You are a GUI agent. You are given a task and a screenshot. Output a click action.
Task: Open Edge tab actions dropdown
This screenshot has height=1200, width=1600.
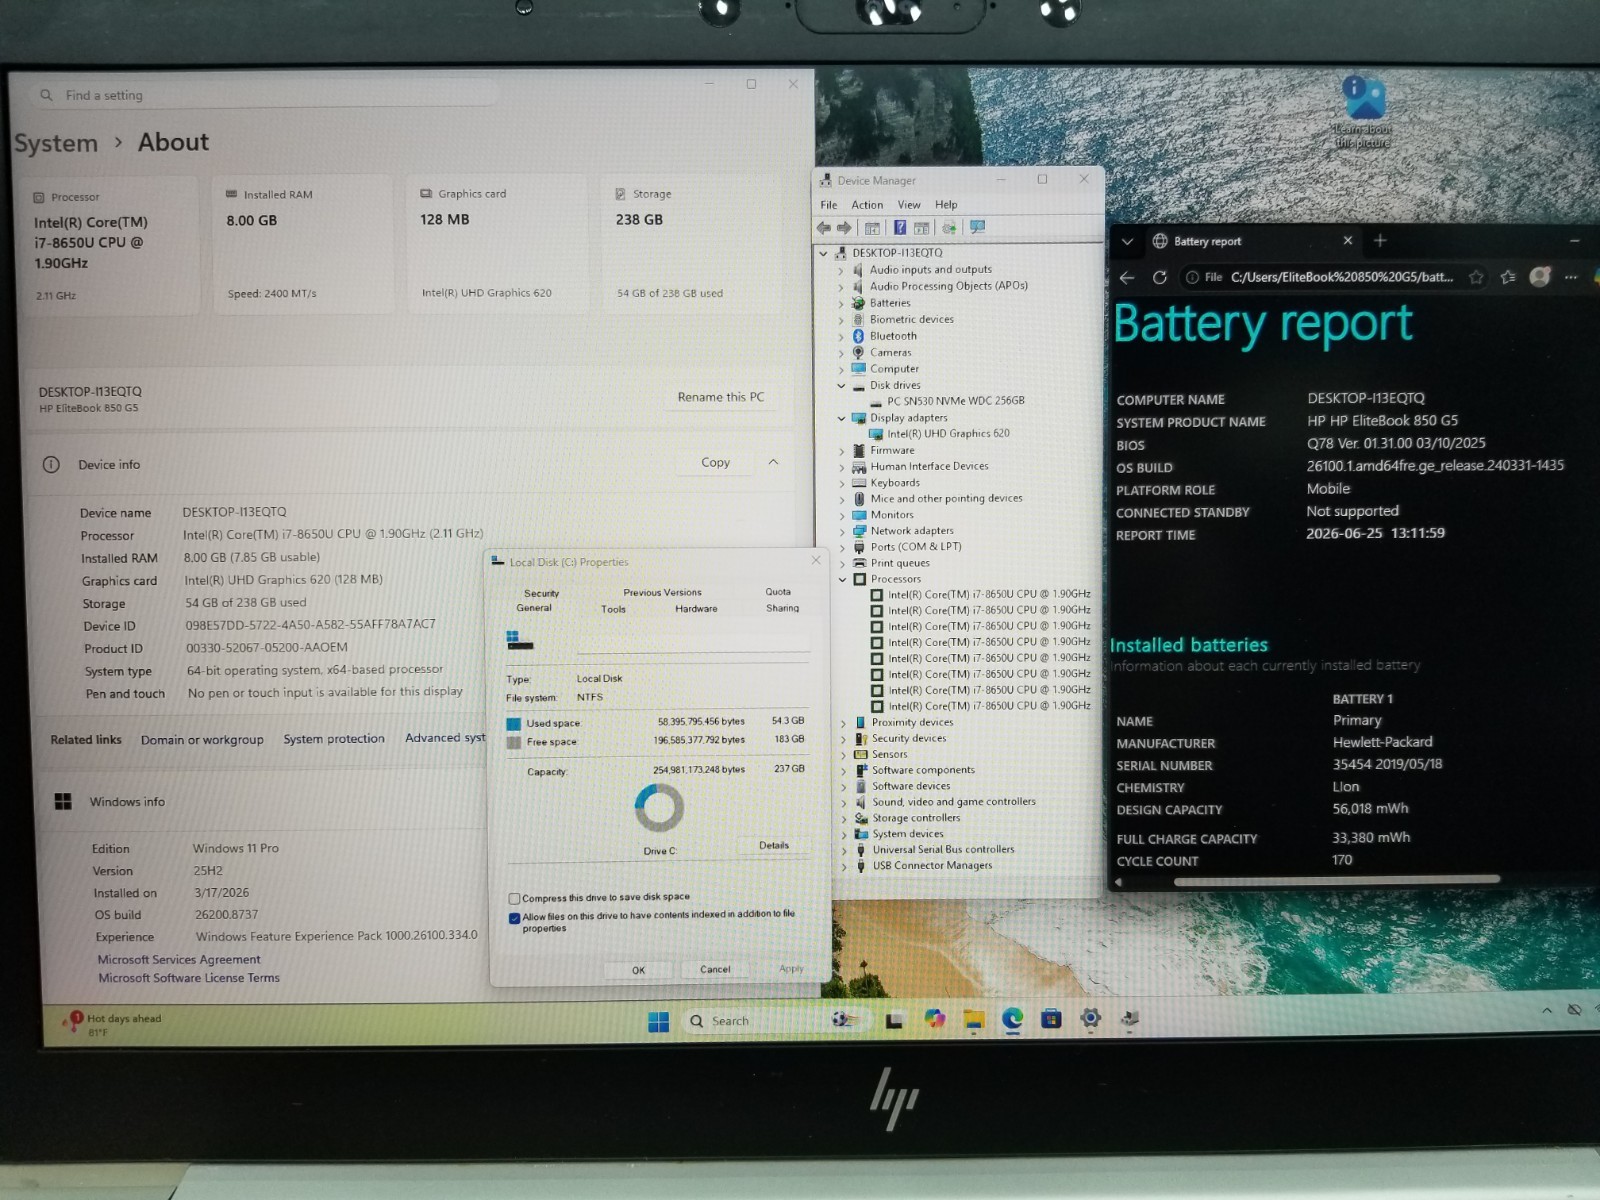pyautogui.click(x=1127, y=241)
